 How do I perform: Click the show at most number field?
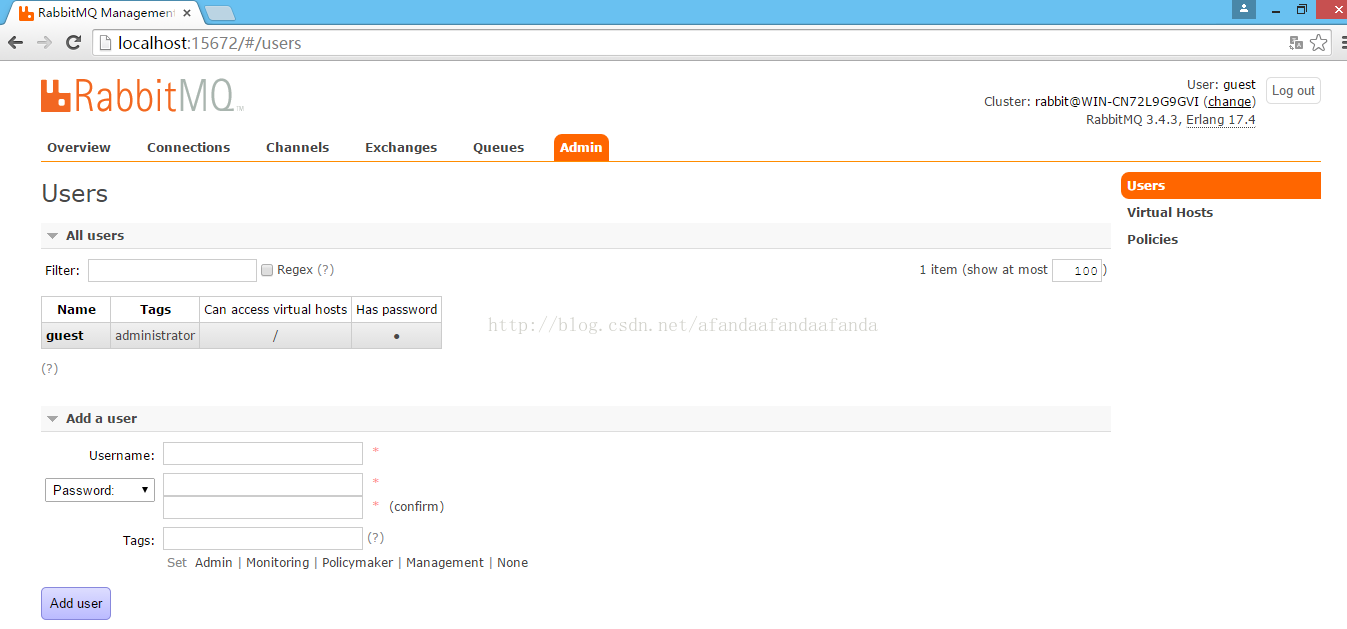tap(1077, 270)
